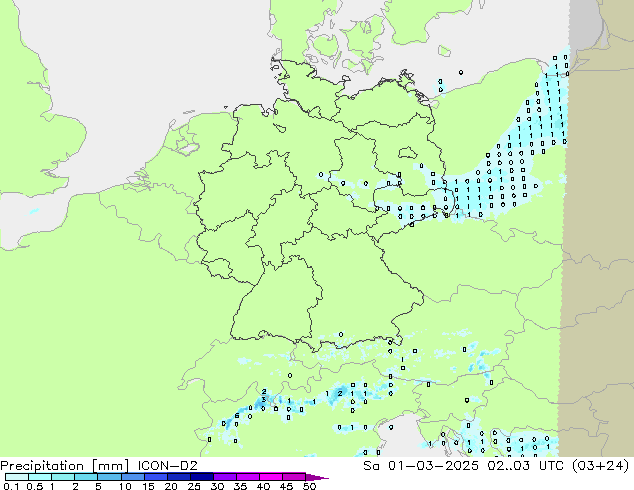Select the "(03+24)" forecast offset text

click(x=601, y=466)
